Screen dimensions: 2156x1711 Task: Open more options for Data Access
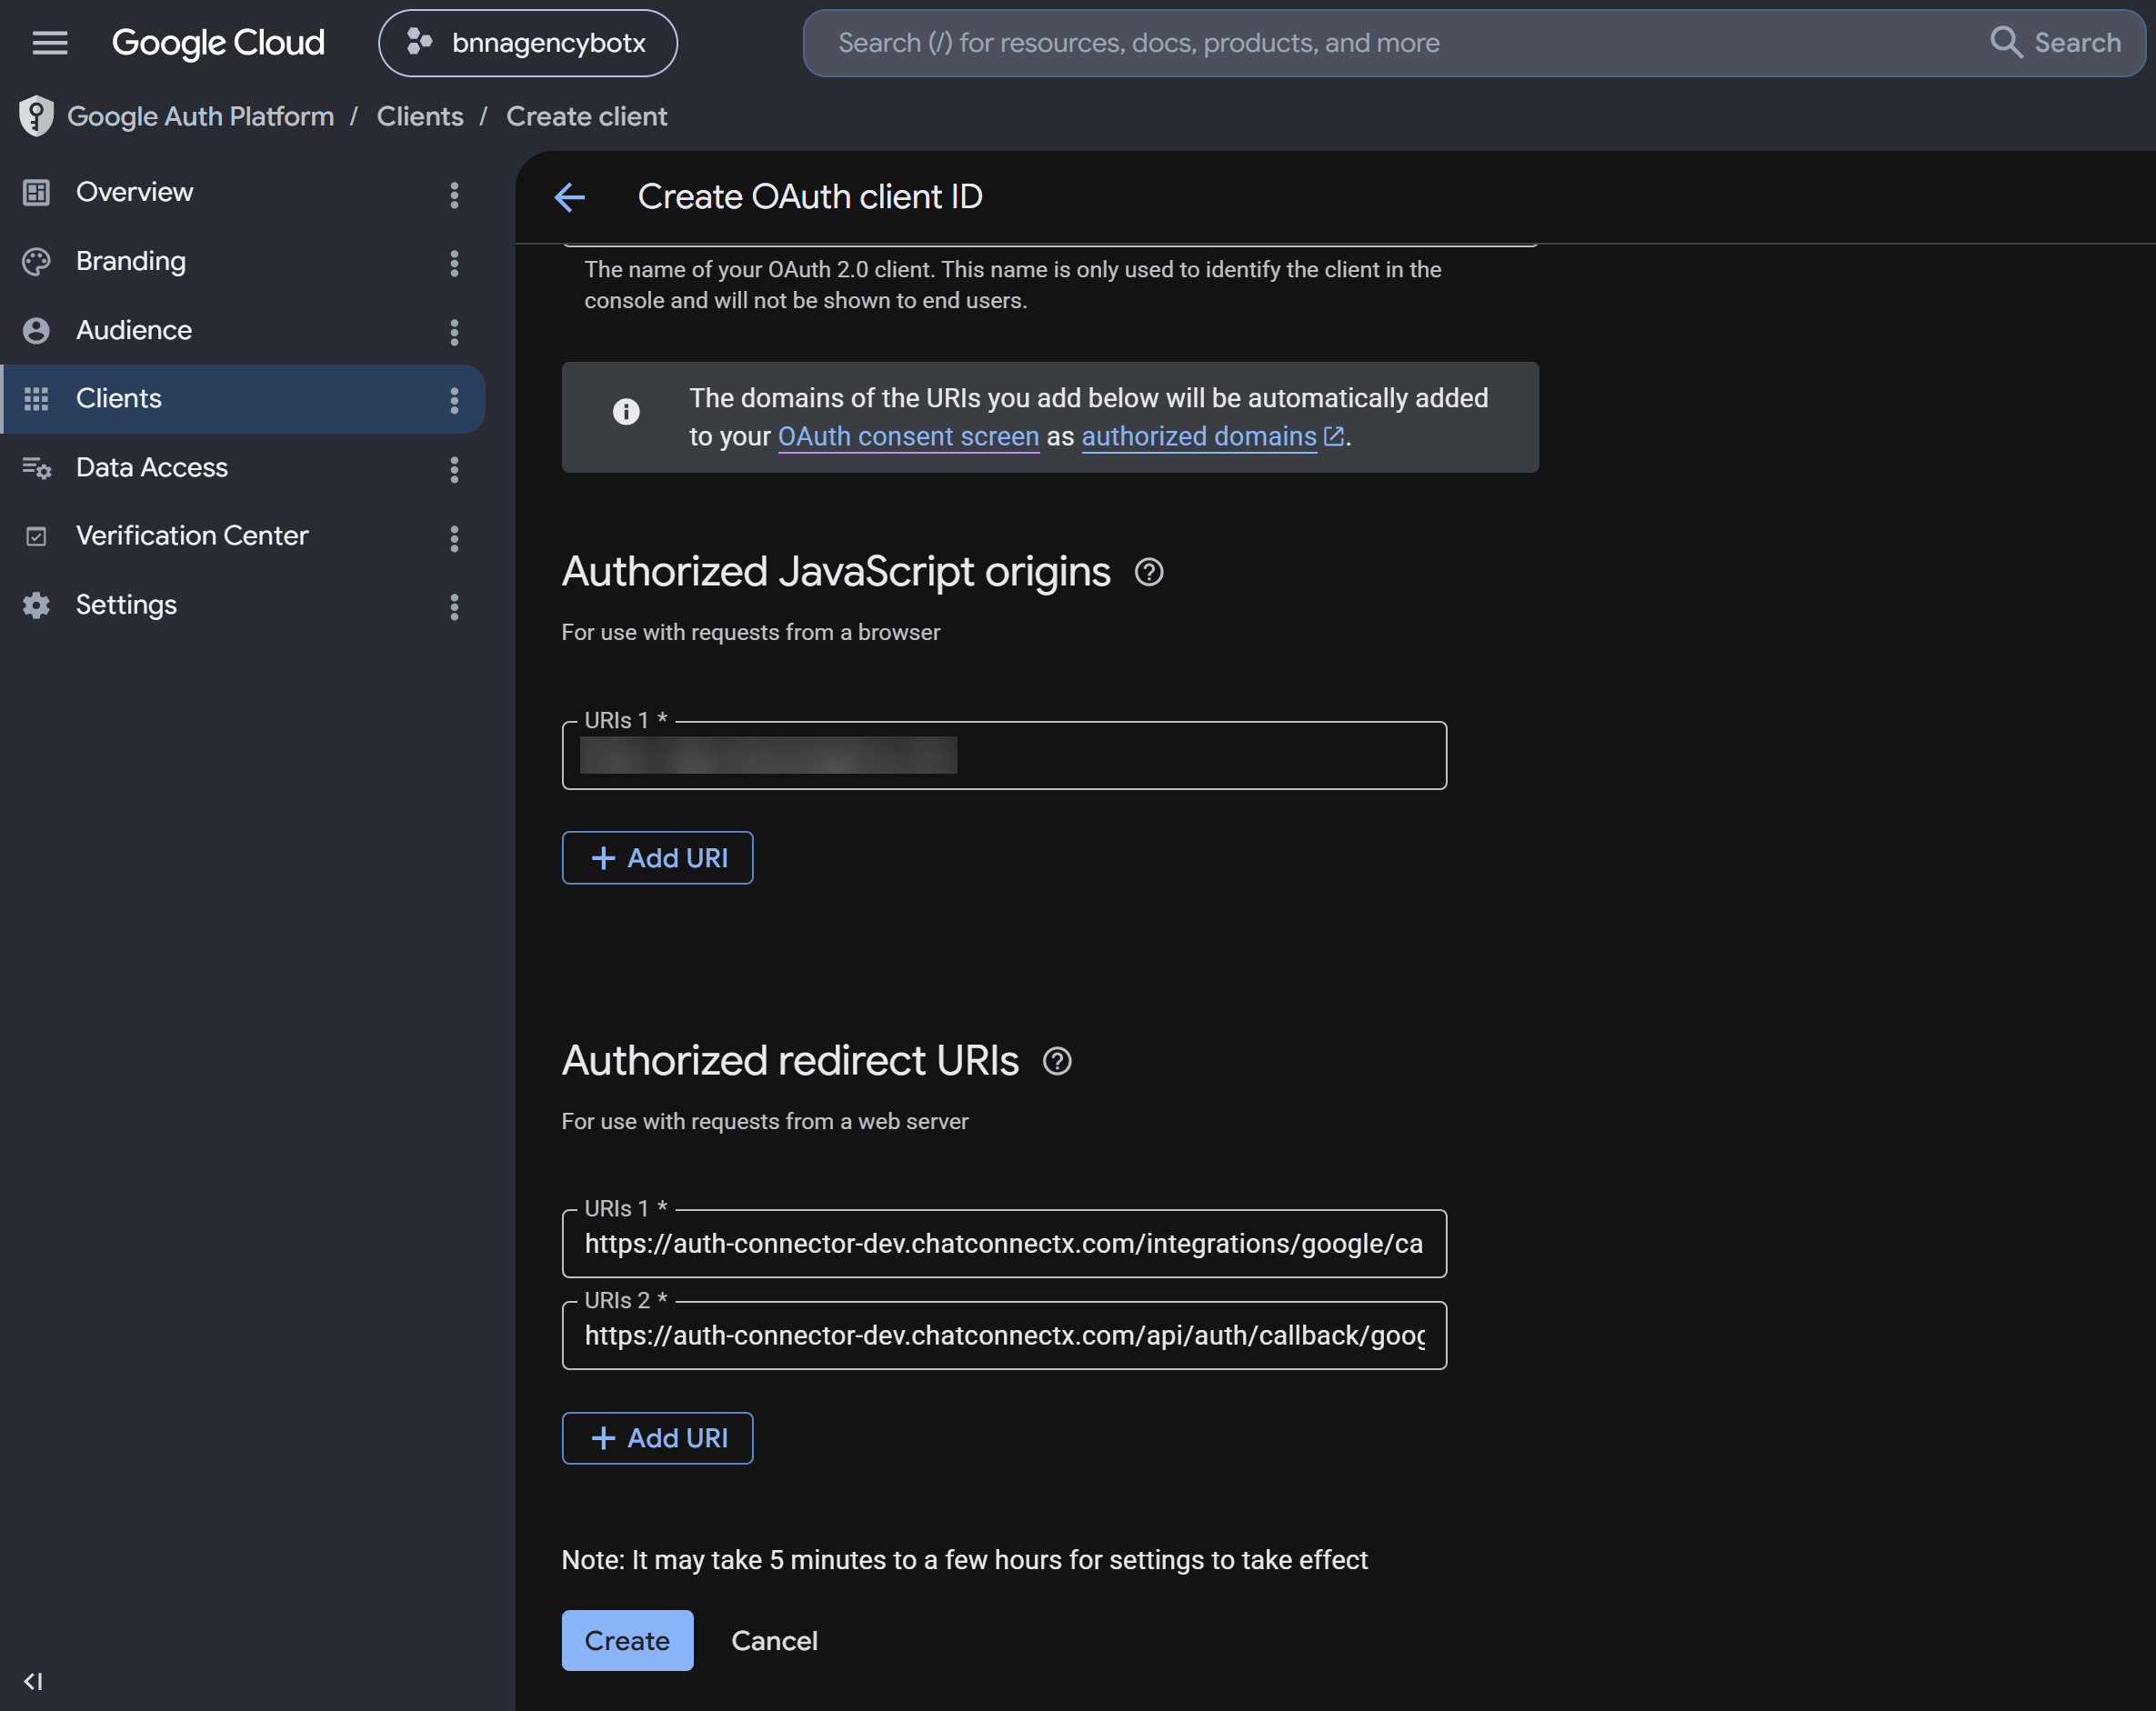click(454, 469)
